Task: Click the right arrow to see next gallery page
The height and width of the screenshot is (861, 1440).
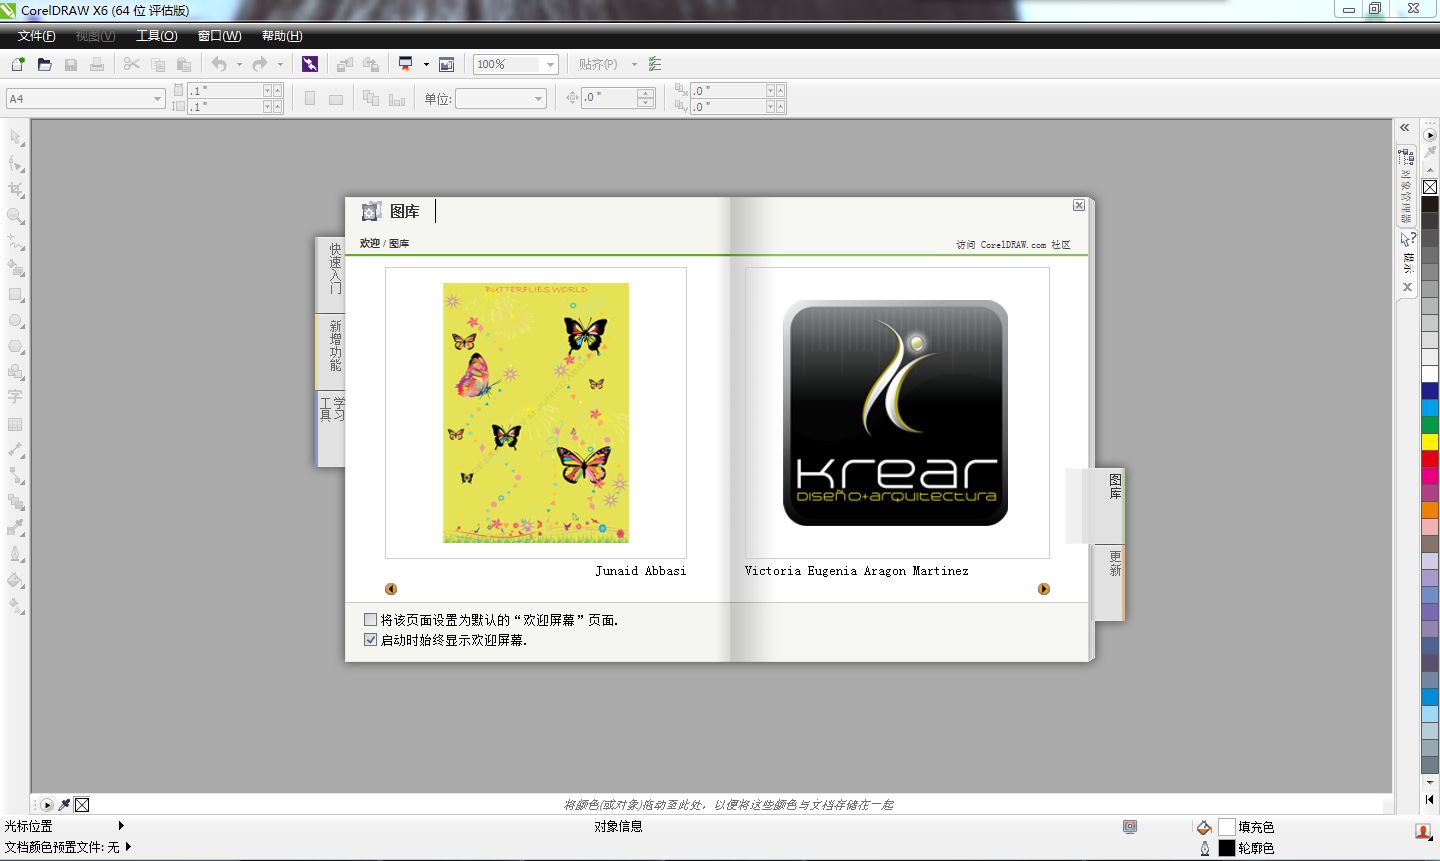Action: point(1043,589)
